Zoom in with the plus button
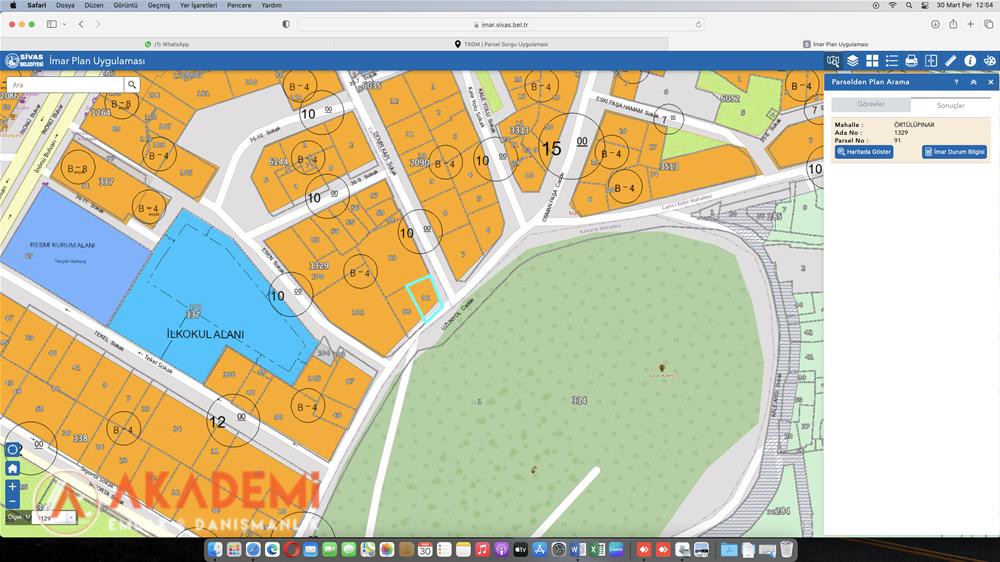The width and height of the screenshot is (1000, 562). click(12, 486)
